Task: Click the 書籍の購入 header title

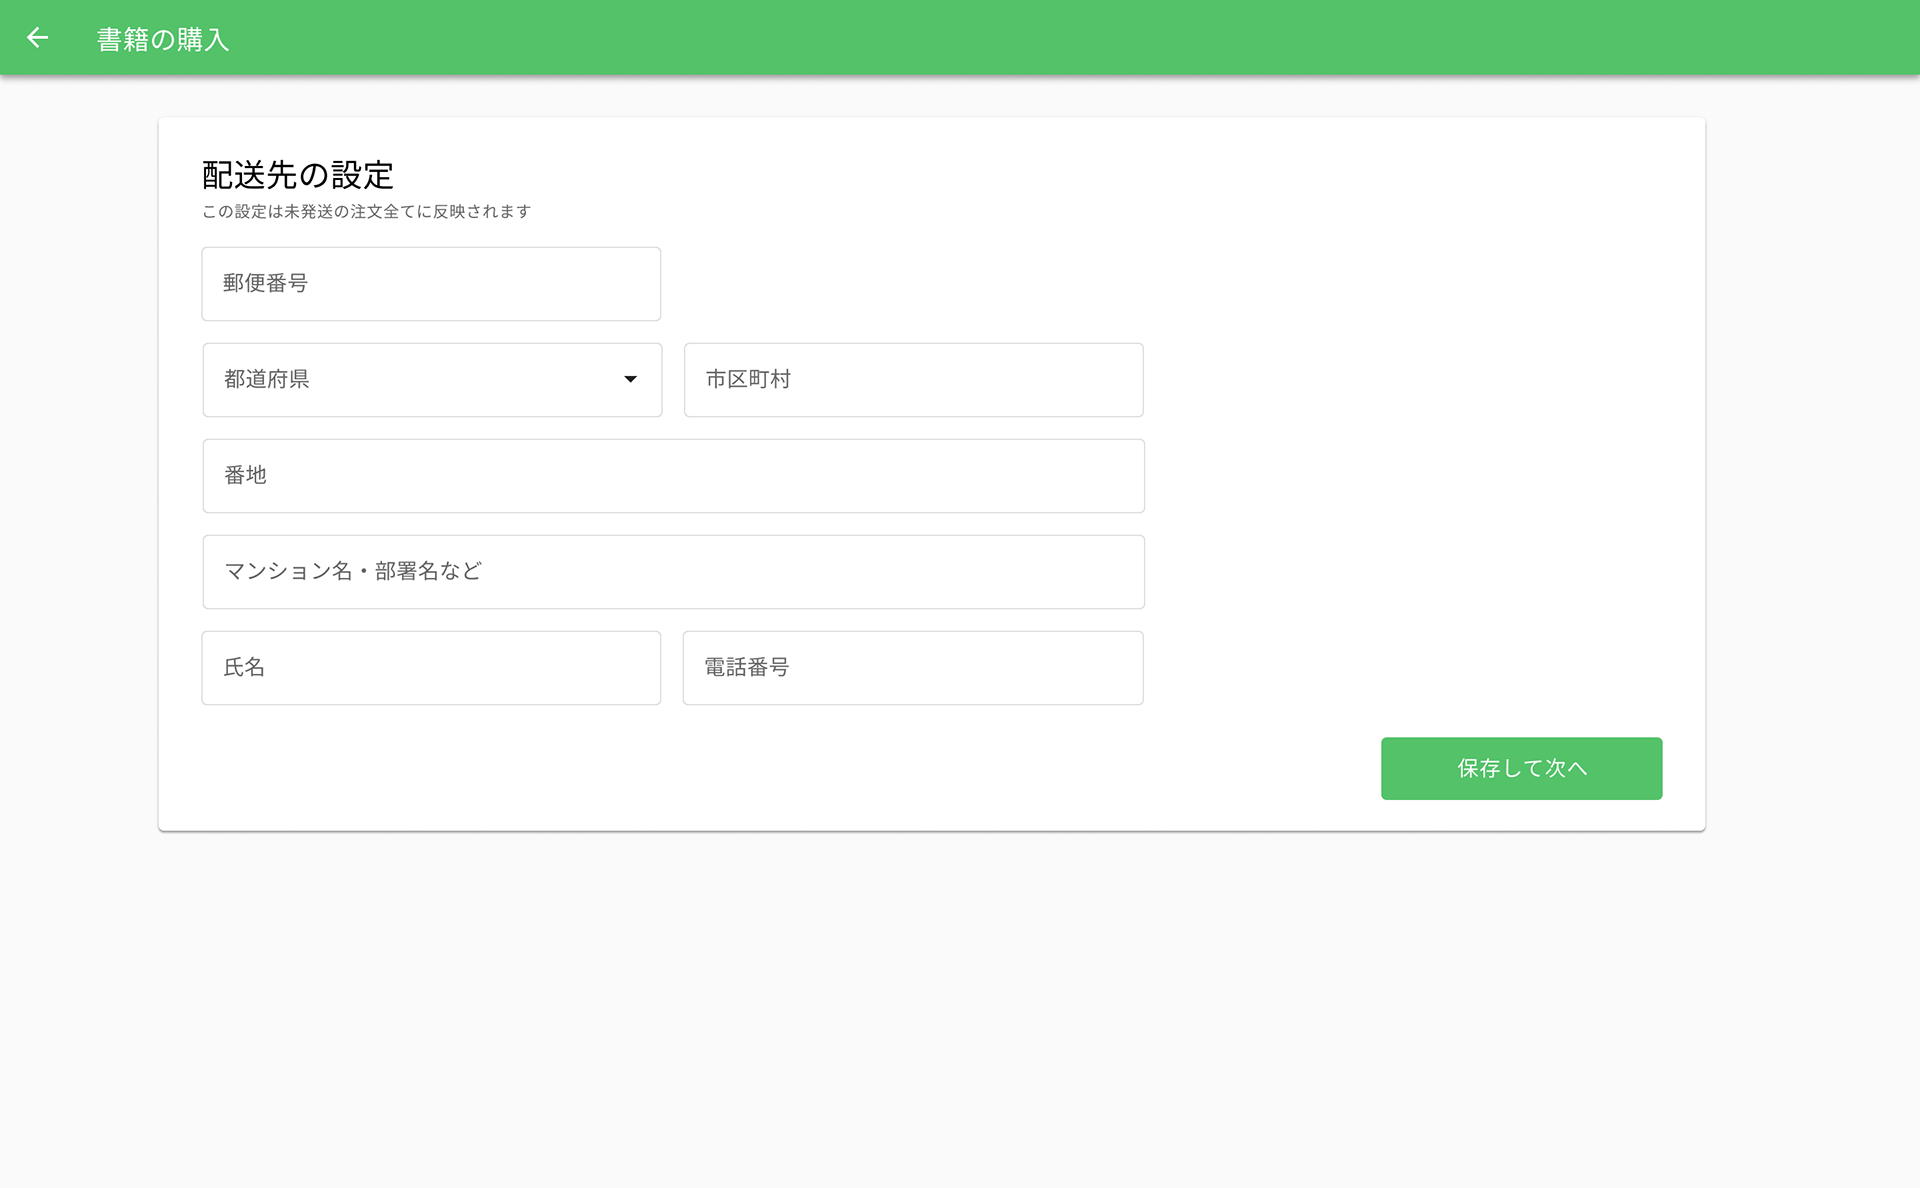Action: [x=163, y=39]
